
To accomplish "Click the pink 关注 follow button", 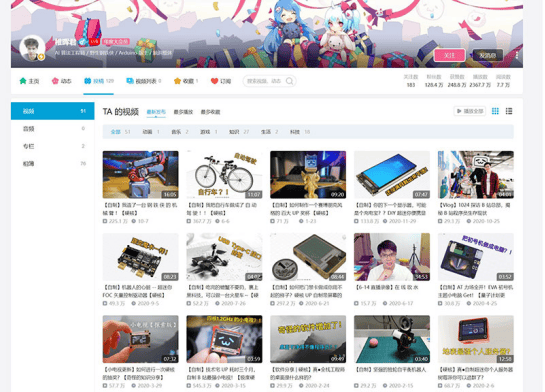I will (x=449, y=55).
